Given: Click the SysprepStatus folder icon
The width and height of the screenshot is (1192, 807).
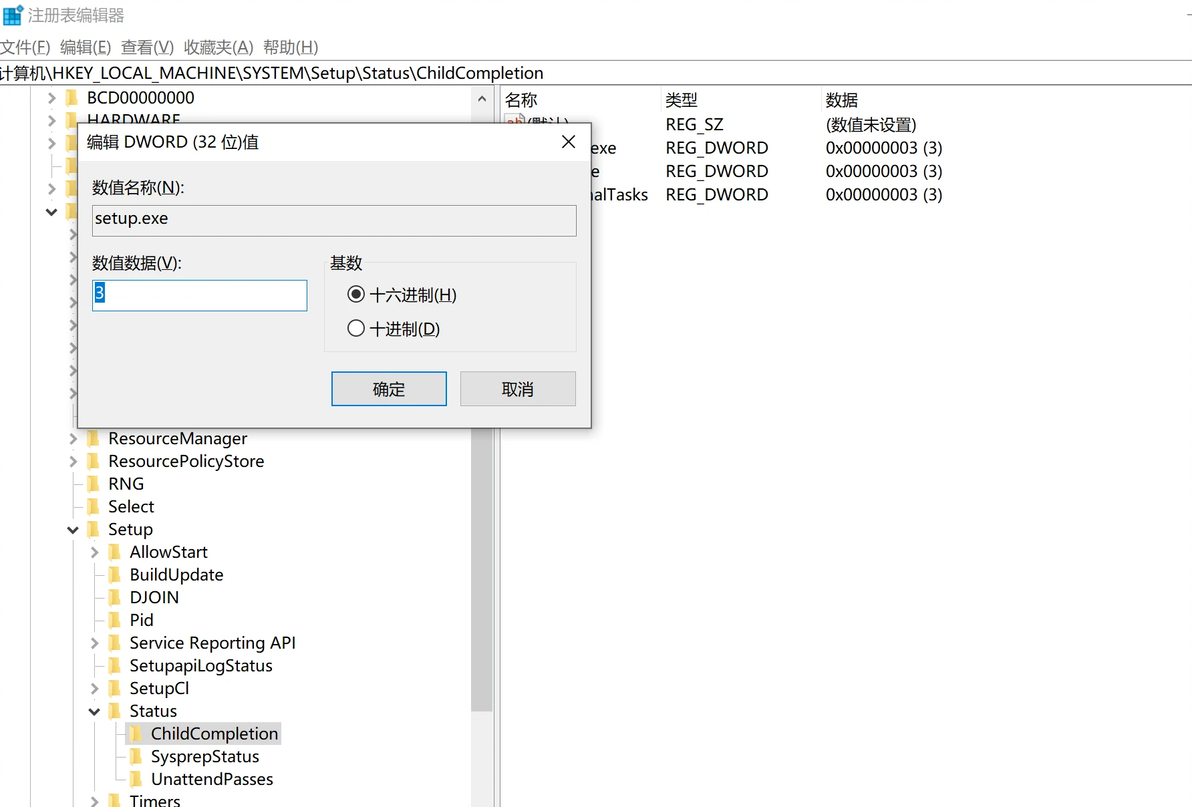Looking at the screenshot, I should tap(136, 756).
